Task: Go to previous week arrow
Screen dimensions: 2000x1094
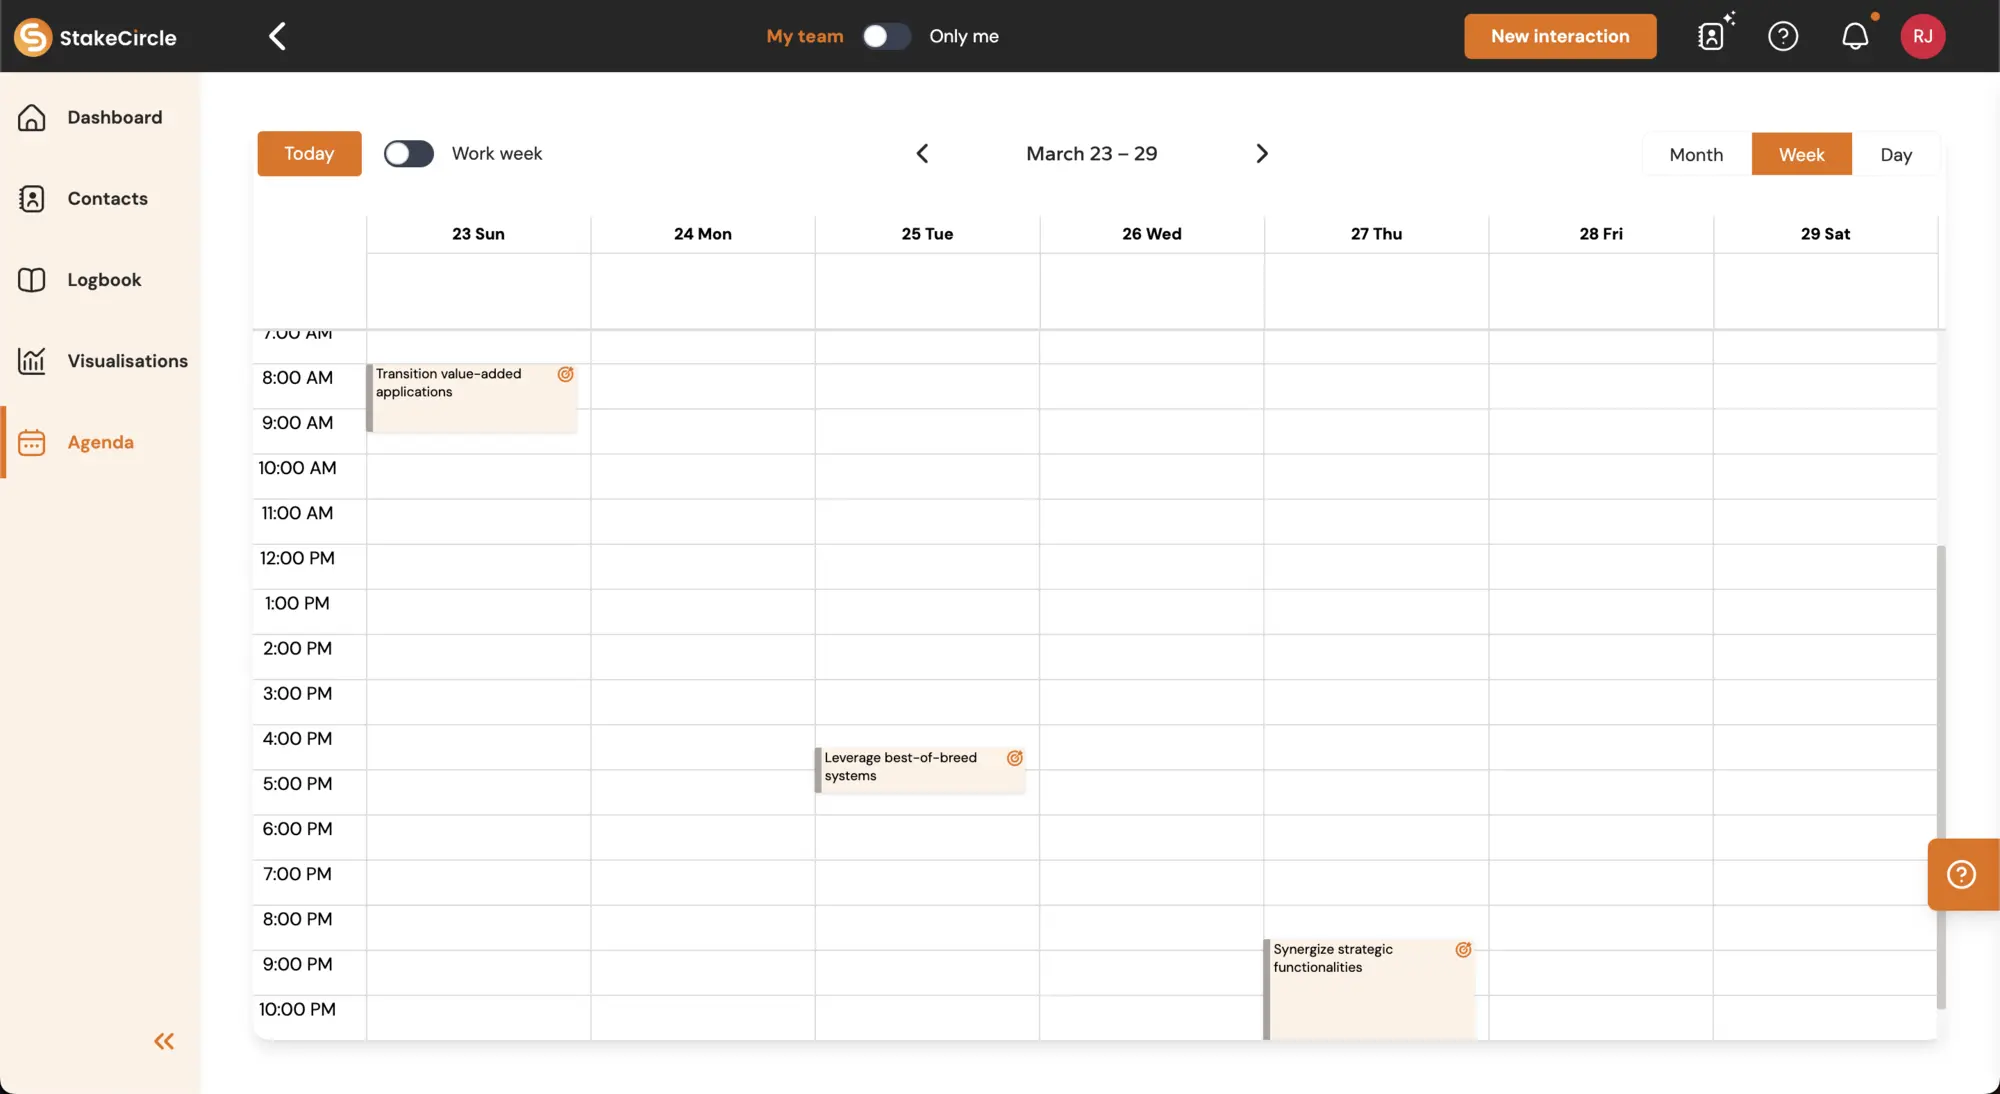Action: tap(922, 154)
